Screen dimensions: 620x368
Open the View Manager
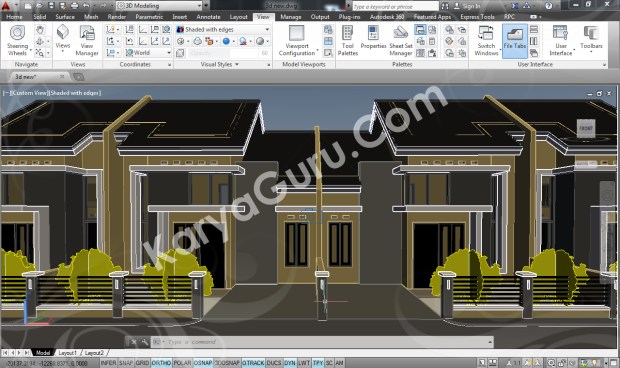tap(87, 41)
